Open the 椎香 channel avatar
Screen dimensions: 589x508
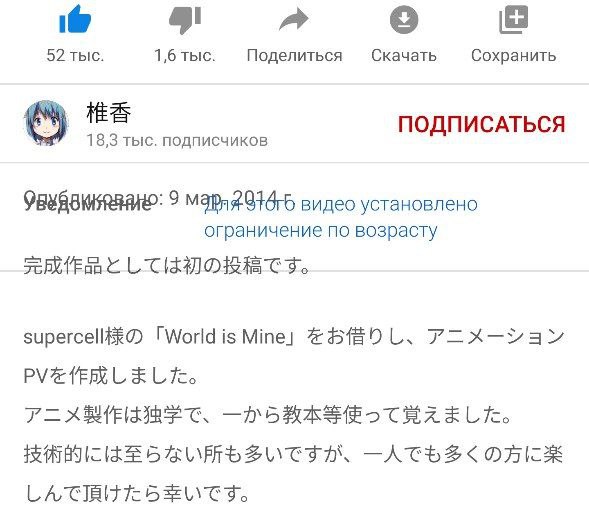point(46,123)
